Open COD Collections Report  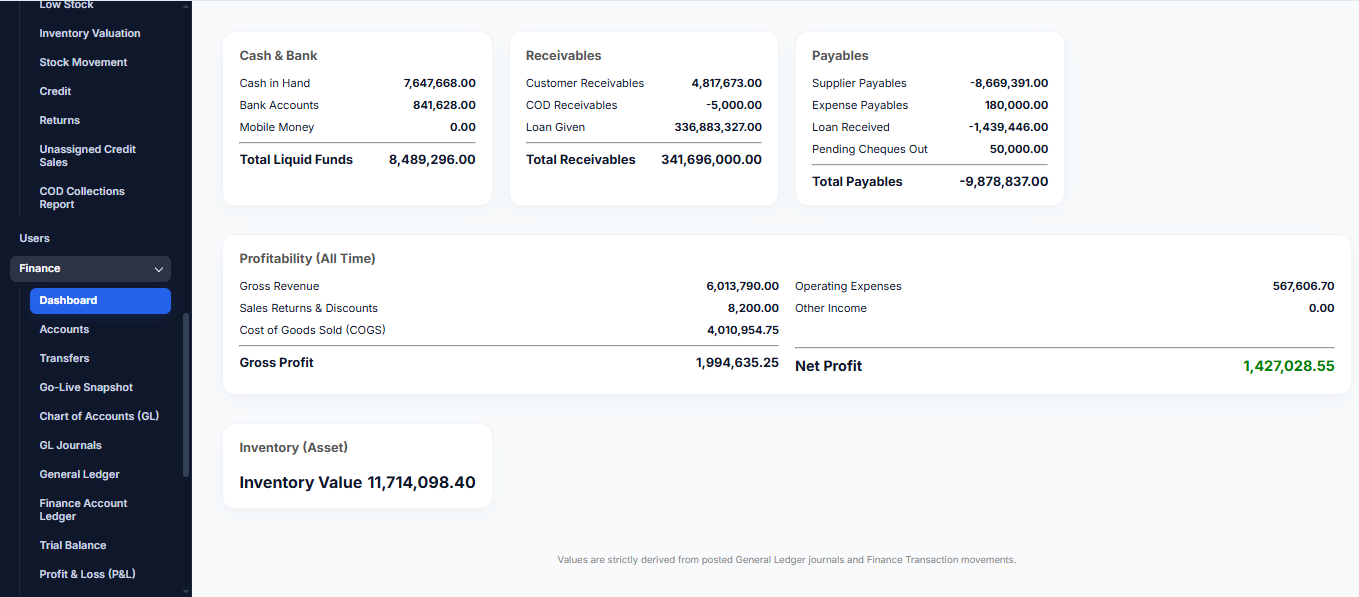coord(82,197)
